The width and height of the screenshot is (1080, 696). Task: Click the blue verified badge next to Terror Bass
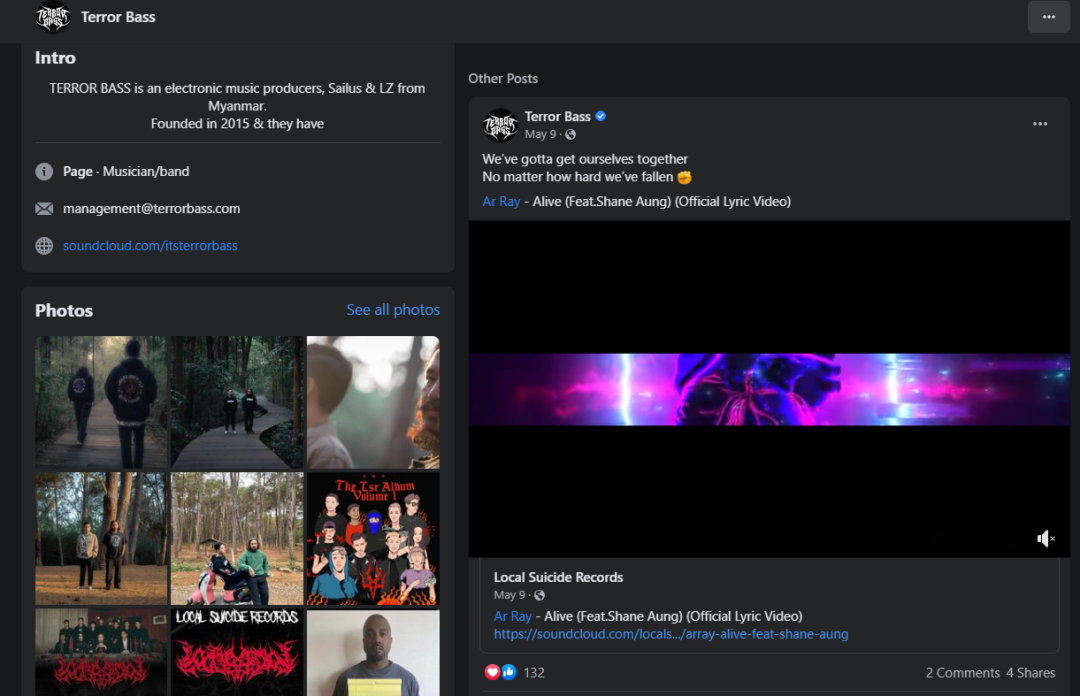pyautogui.click(x=601, y=116)
